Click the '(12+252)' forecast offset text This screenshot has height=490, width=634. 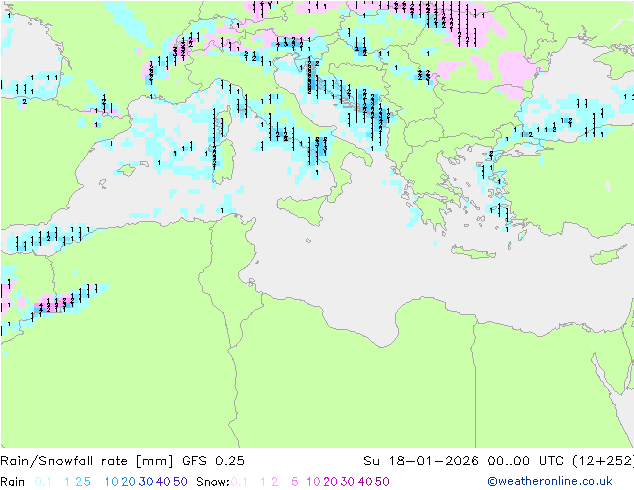(603, 460)
